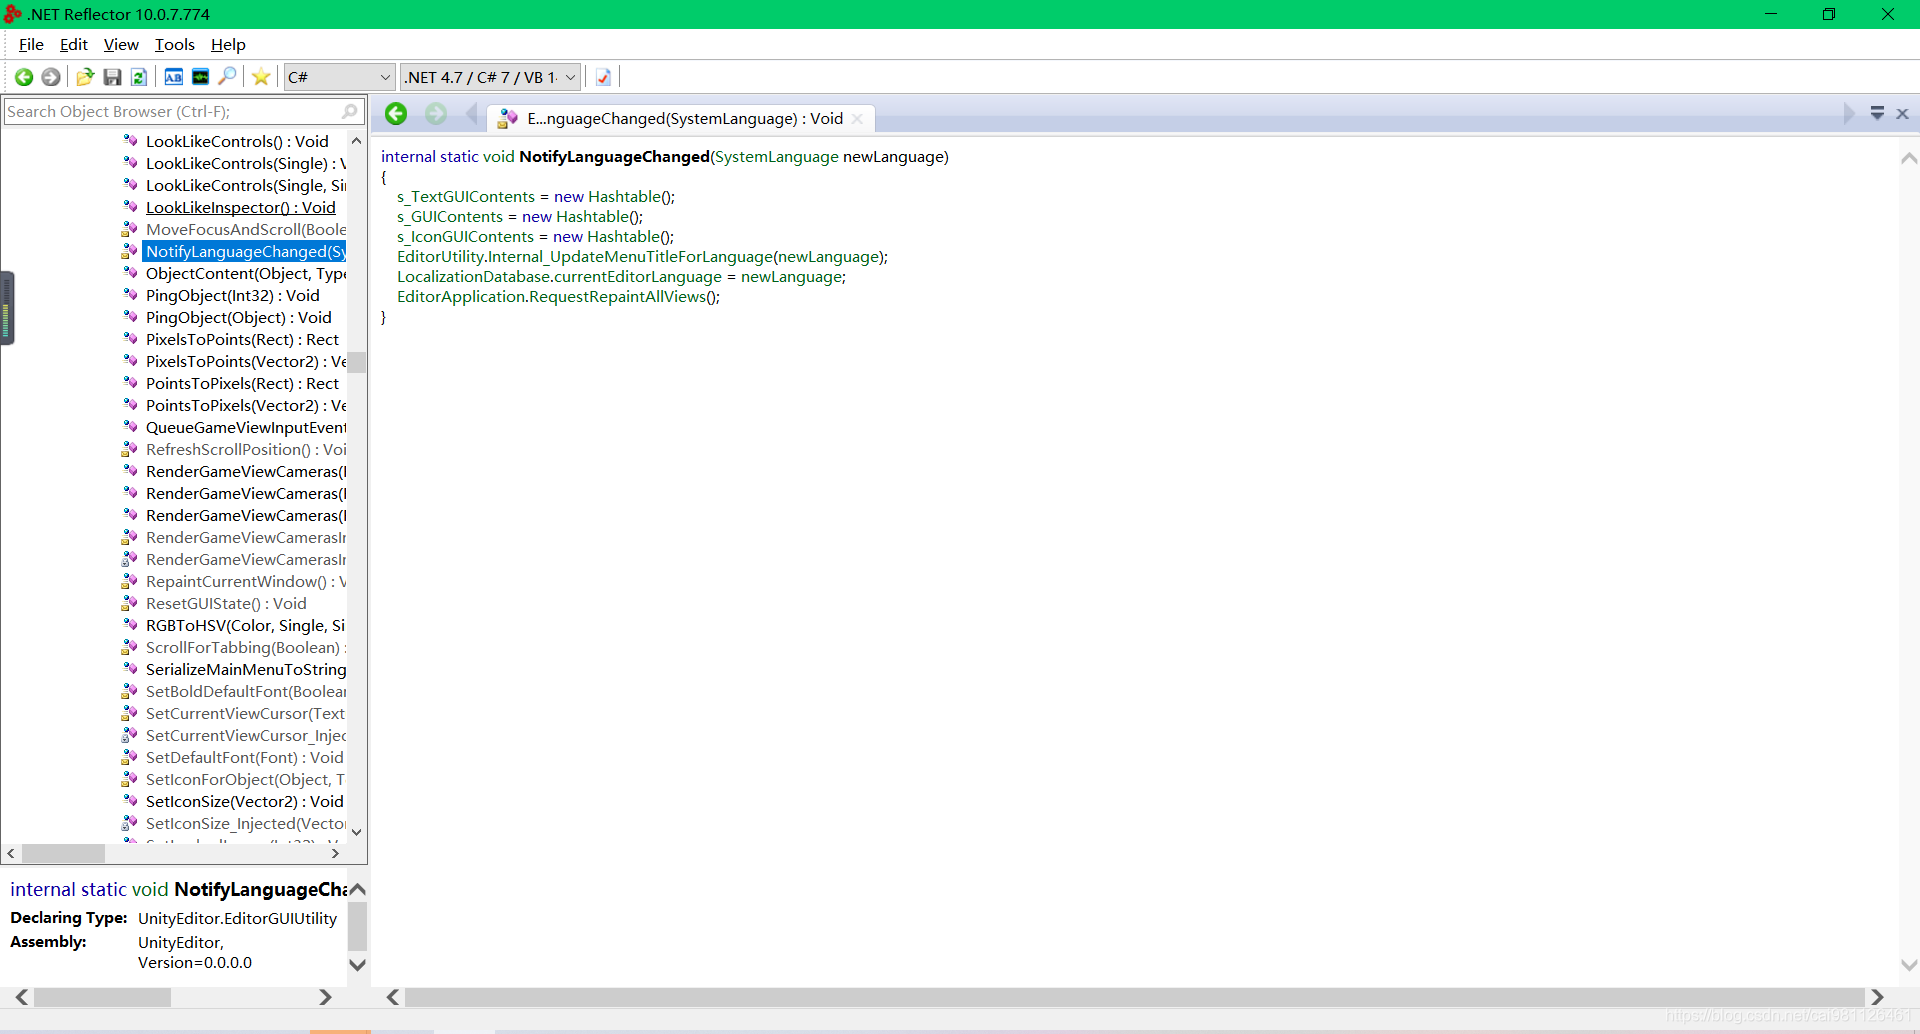
Task: Open an assembly using the folder icon
Action: [x=85, y=77]
